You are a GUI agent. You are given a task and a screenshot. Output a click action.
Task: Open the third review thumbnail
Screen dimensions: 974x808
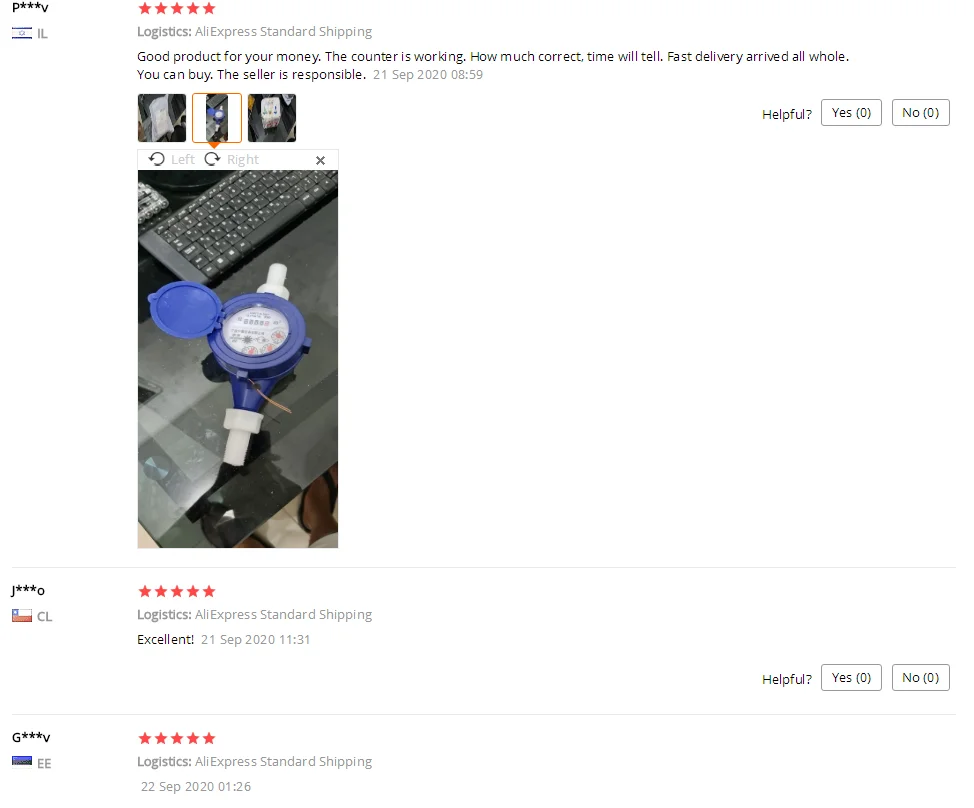[x=272, y=118]
